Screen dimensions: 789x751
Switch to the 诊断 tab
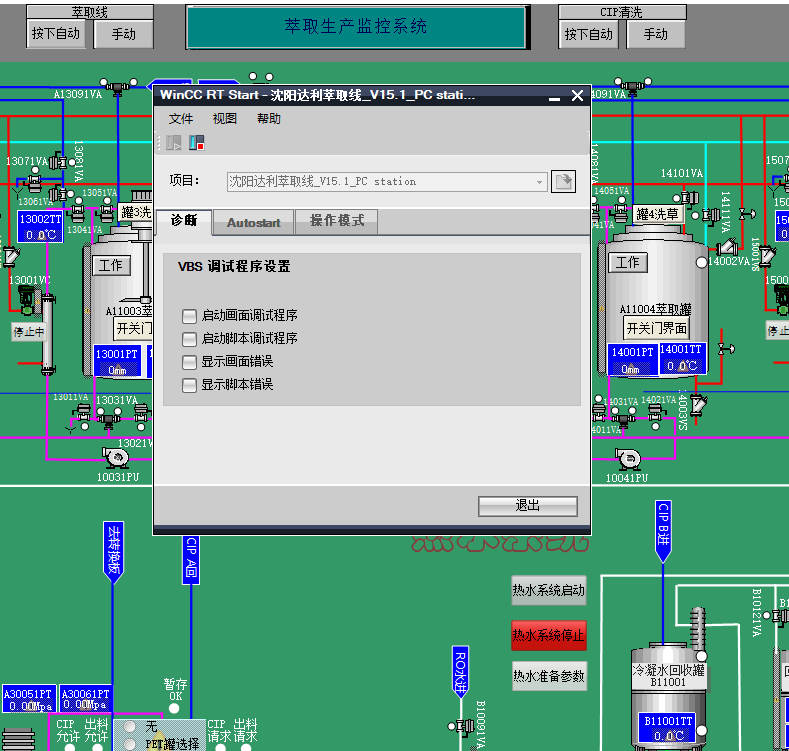[x=184, y=221]
